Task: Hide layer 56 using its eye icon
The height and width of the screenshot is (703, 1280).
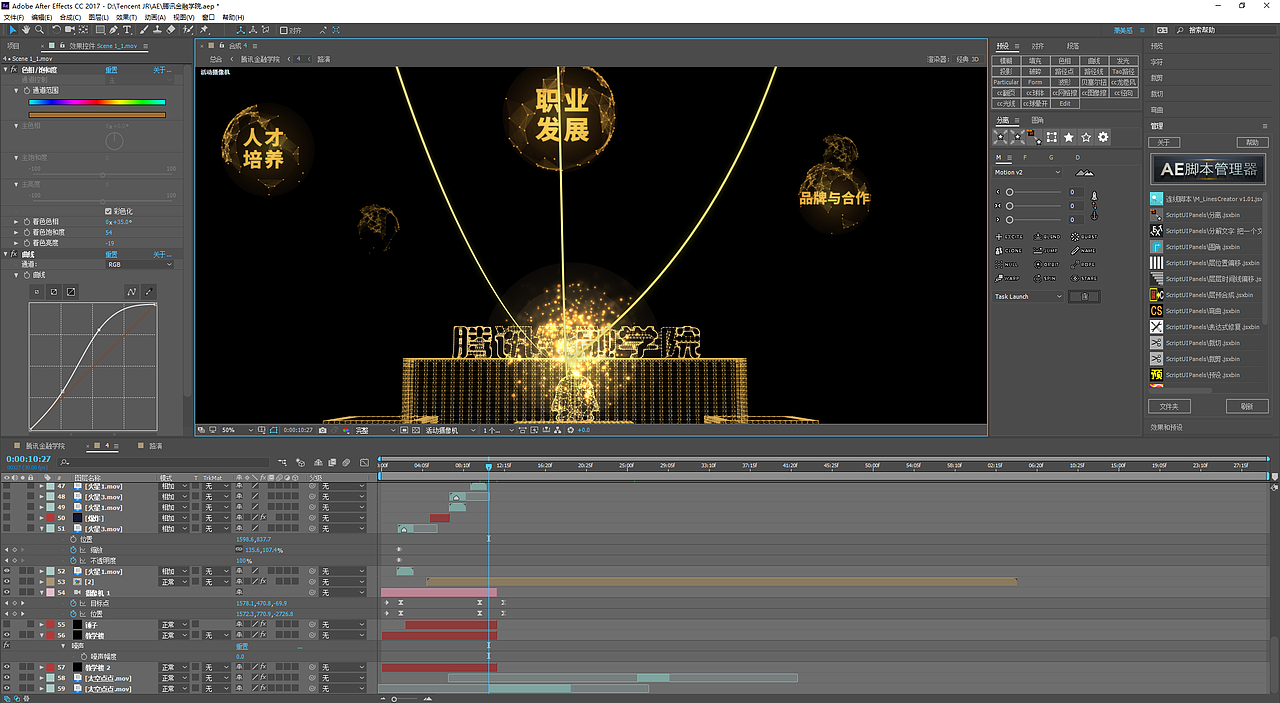Action: 6,635
